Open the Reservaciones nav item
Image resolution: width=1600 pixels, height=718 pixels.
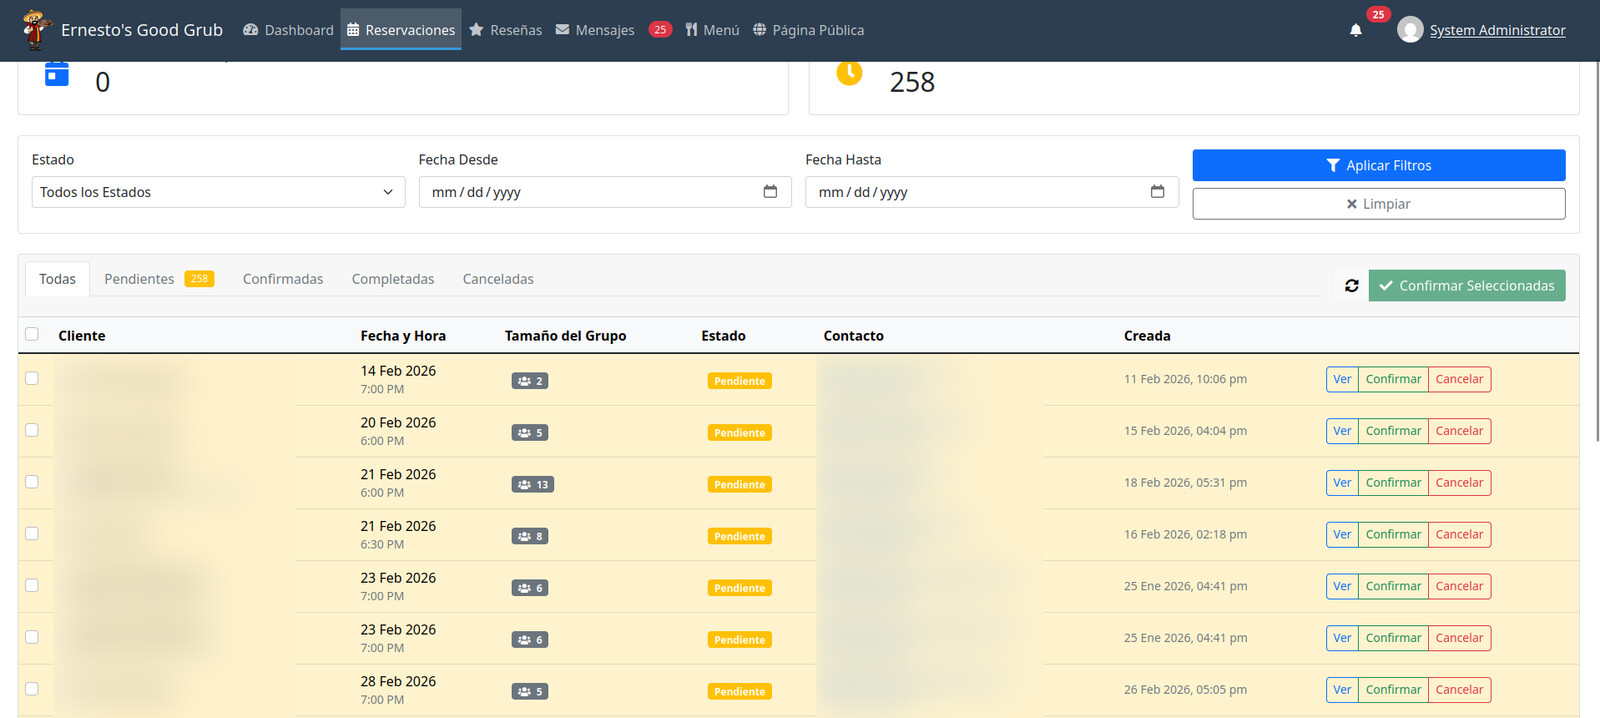pyautogui.click(x=401, y=30)
